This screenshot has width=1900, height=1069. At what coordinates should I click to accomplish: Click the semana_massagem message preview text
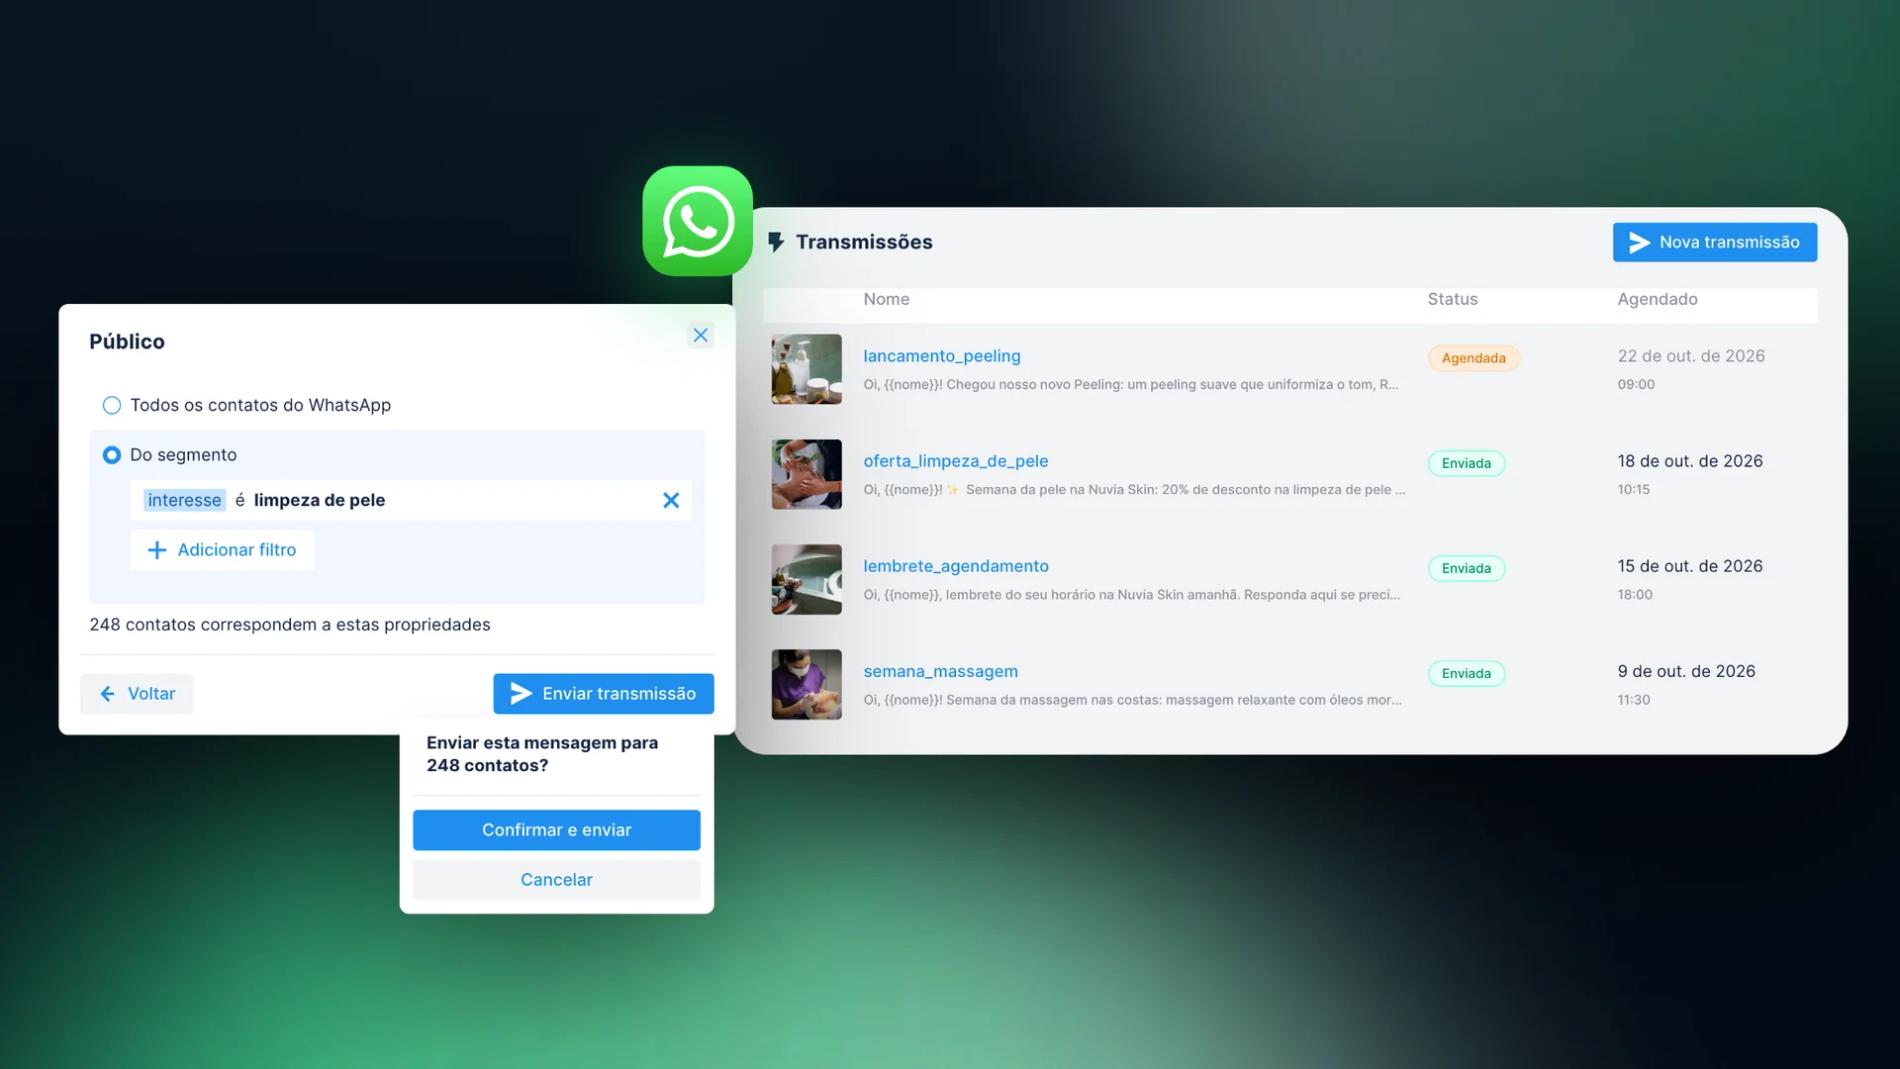(x=1132, y=699)
